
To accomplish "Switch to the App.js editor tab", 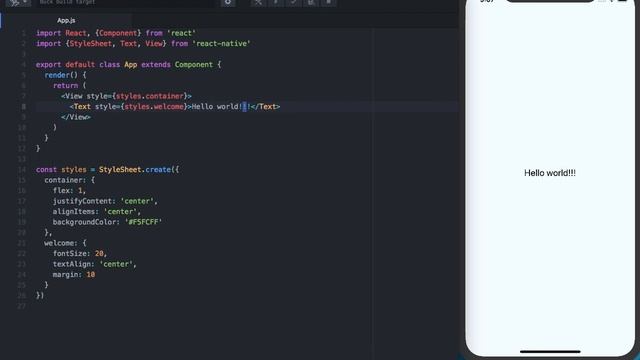I will point(66,20).
